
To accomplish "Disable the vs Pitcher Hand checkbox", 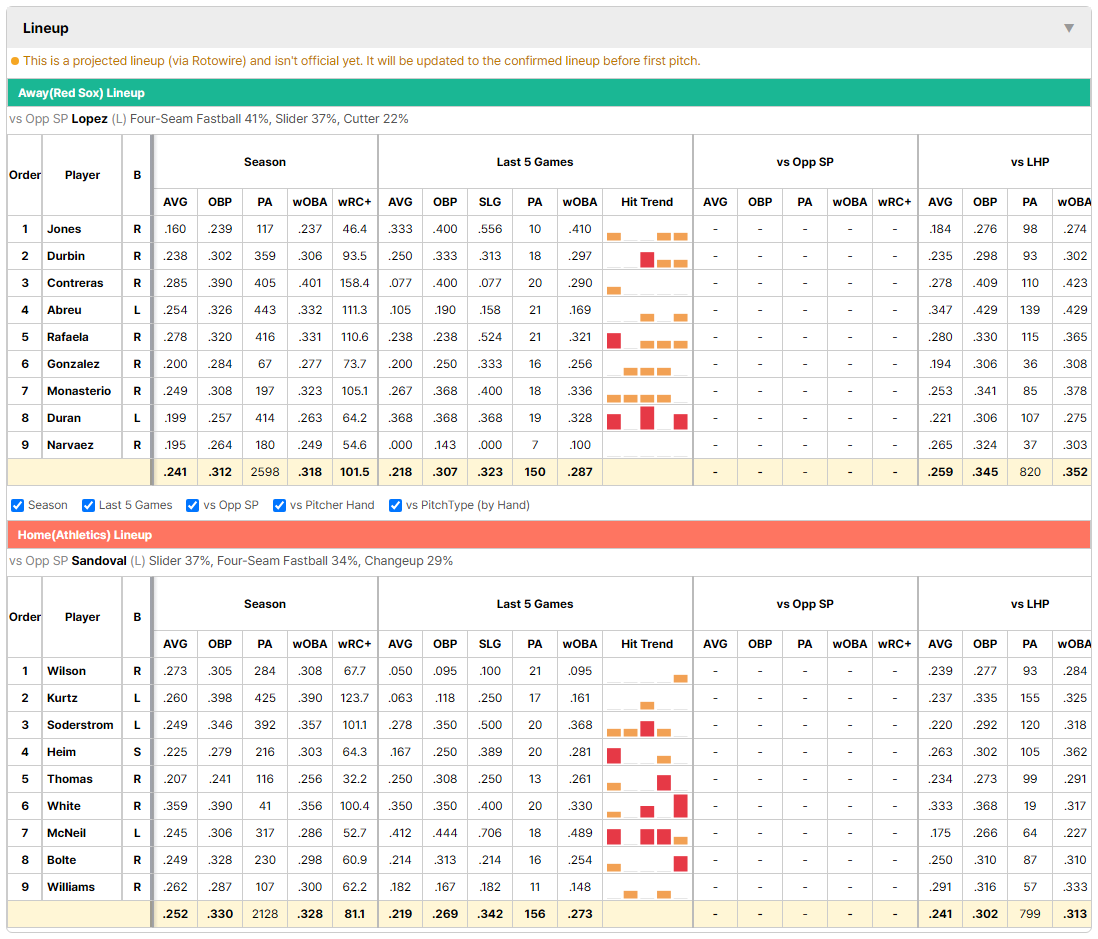I will click(279, 506).
